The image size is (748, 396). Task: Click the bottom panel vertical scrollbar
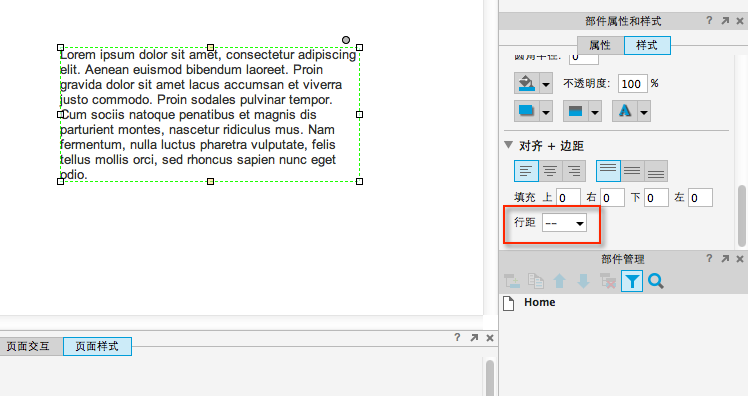tap(489, 377)
